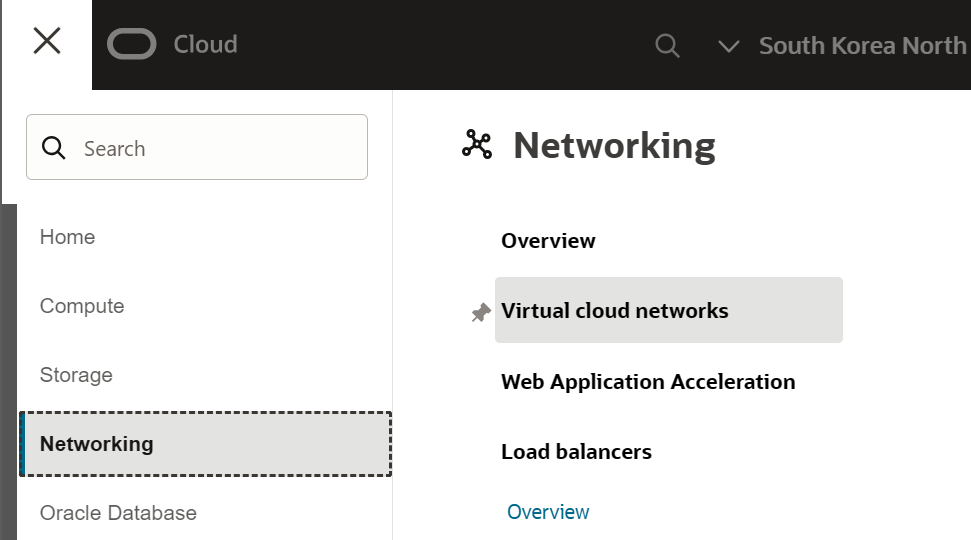Open the search magnifier in the top bar

pos(667,45)
